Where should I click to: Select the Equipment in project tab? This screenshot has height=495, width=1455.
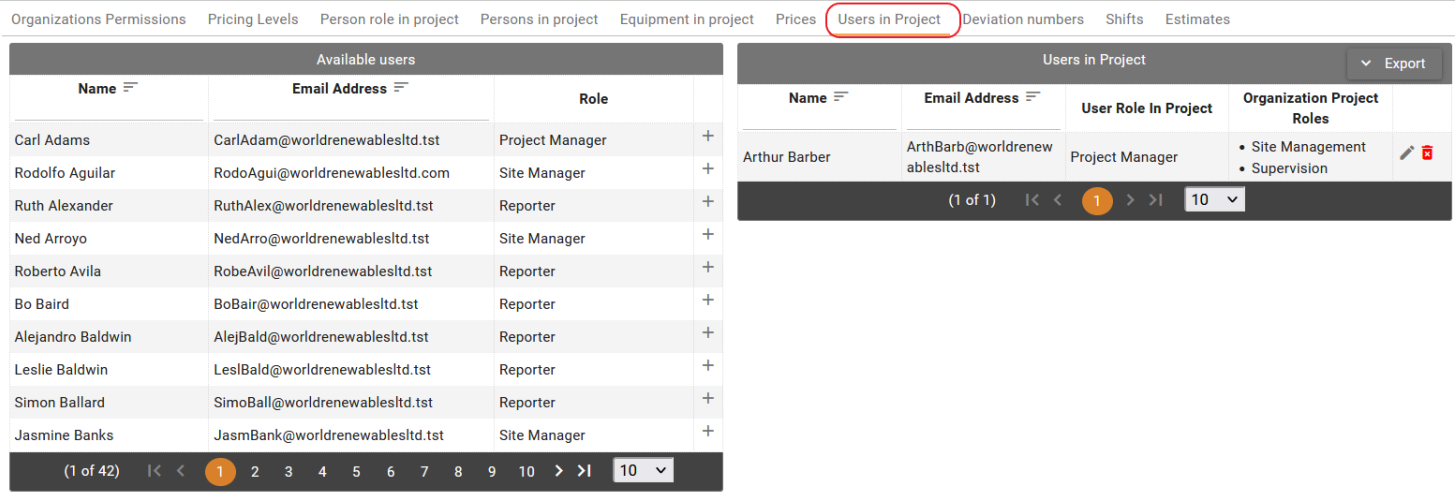point(686,19)
